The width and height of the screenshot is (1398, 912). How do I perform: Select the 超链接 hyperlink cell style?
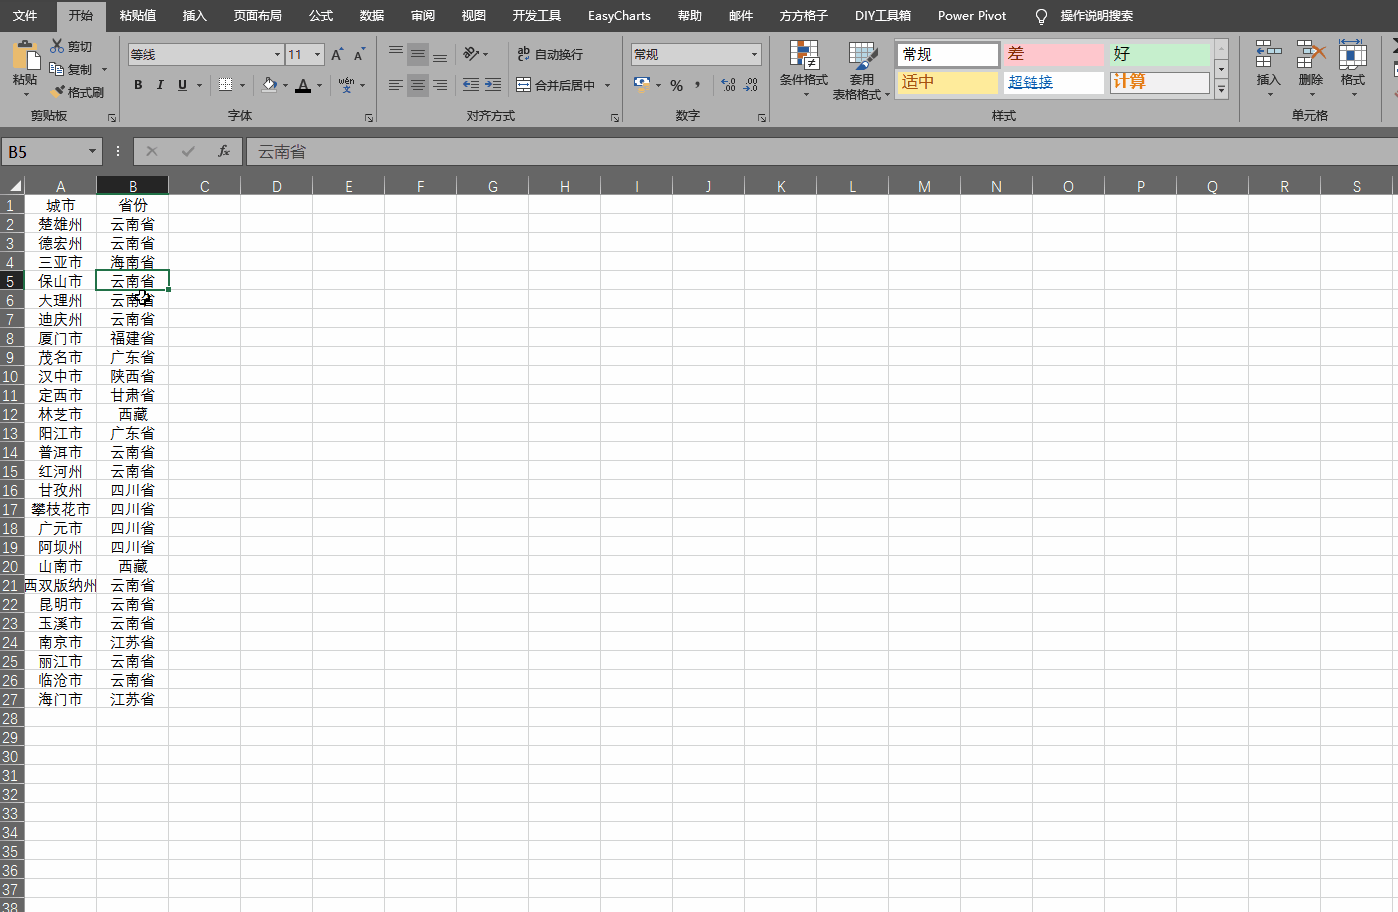point(1054,82)
